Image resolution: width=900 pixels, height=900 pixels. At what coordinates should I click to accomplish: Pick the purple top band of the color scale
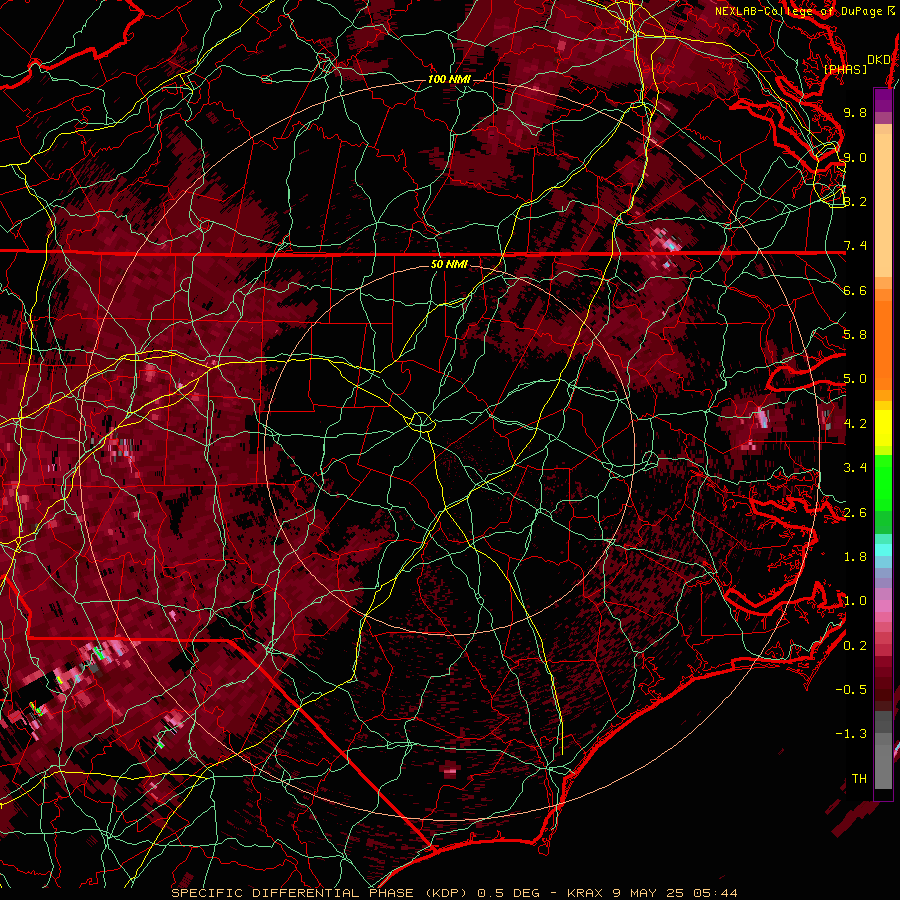point(883,100)
